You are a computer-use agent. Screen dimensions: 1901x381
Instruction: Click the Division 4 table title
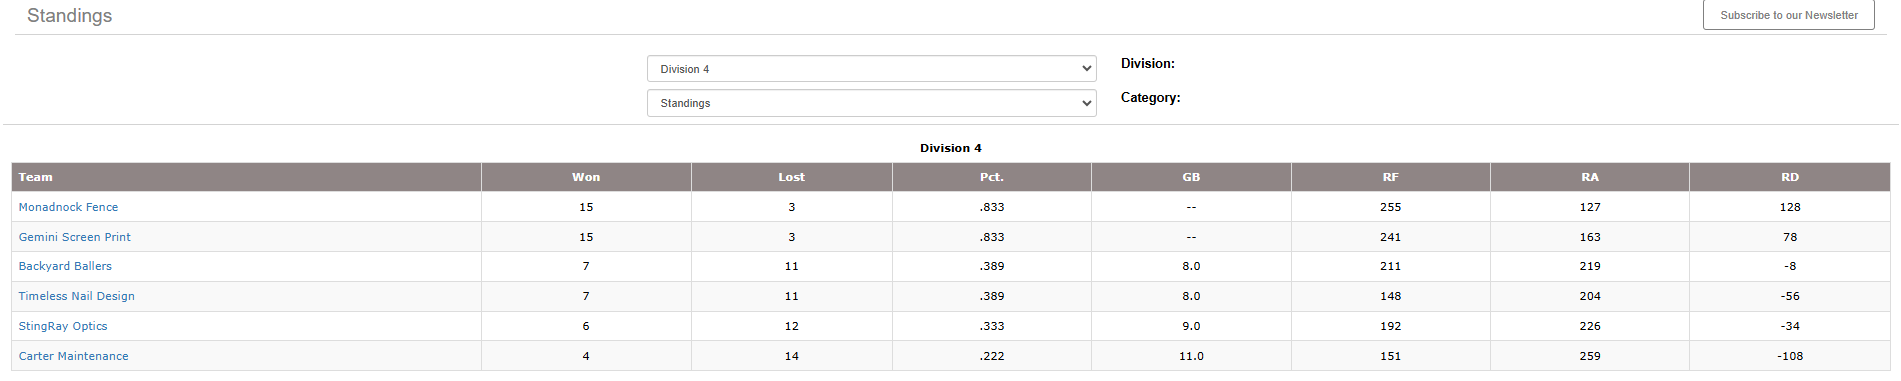950,148
